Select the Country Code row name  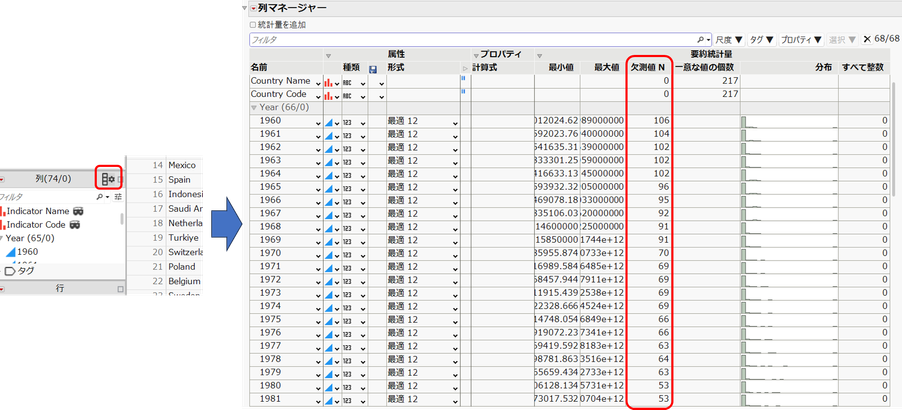278,94
